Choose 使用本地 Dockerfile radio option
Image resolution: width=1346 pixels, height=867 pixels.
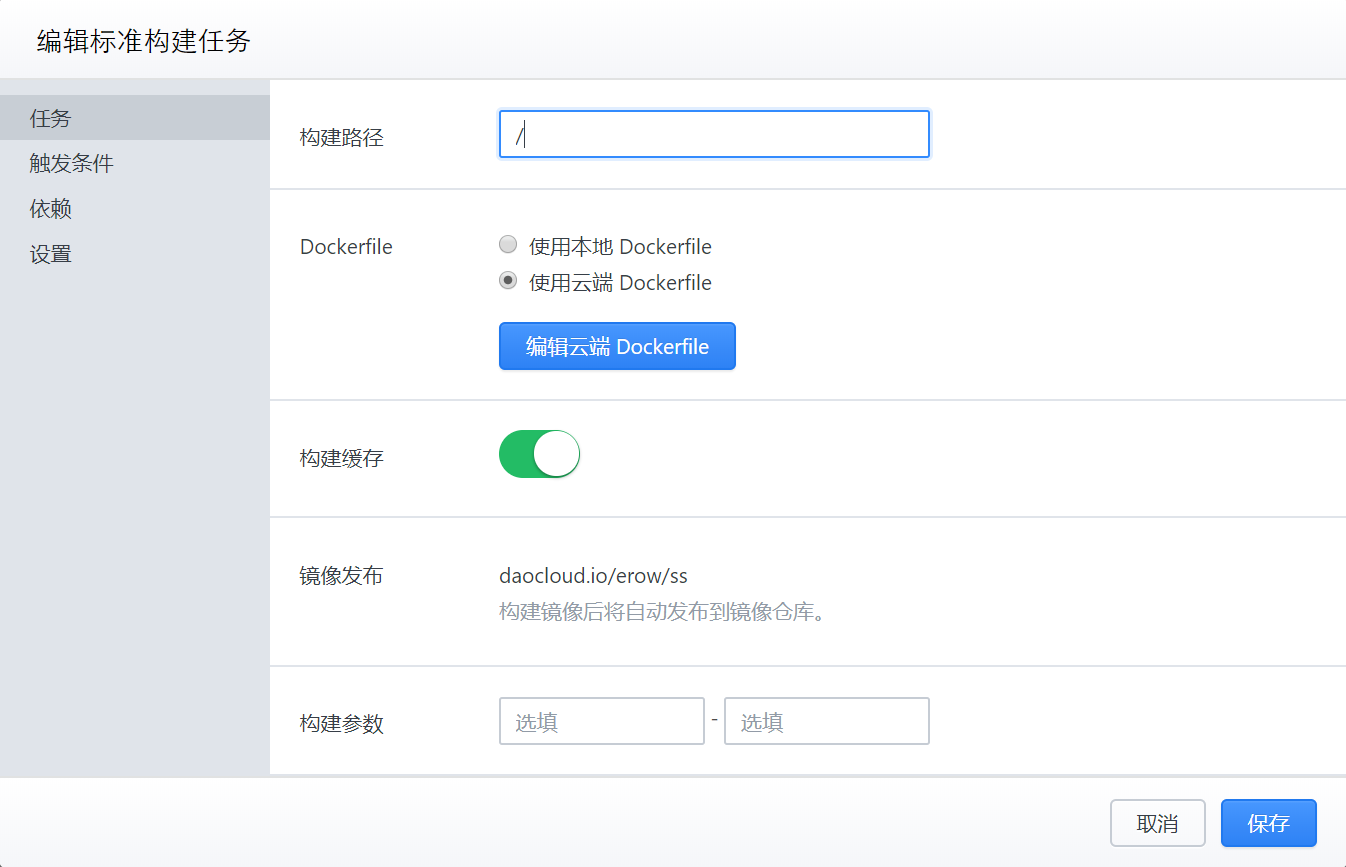point(508,244)
